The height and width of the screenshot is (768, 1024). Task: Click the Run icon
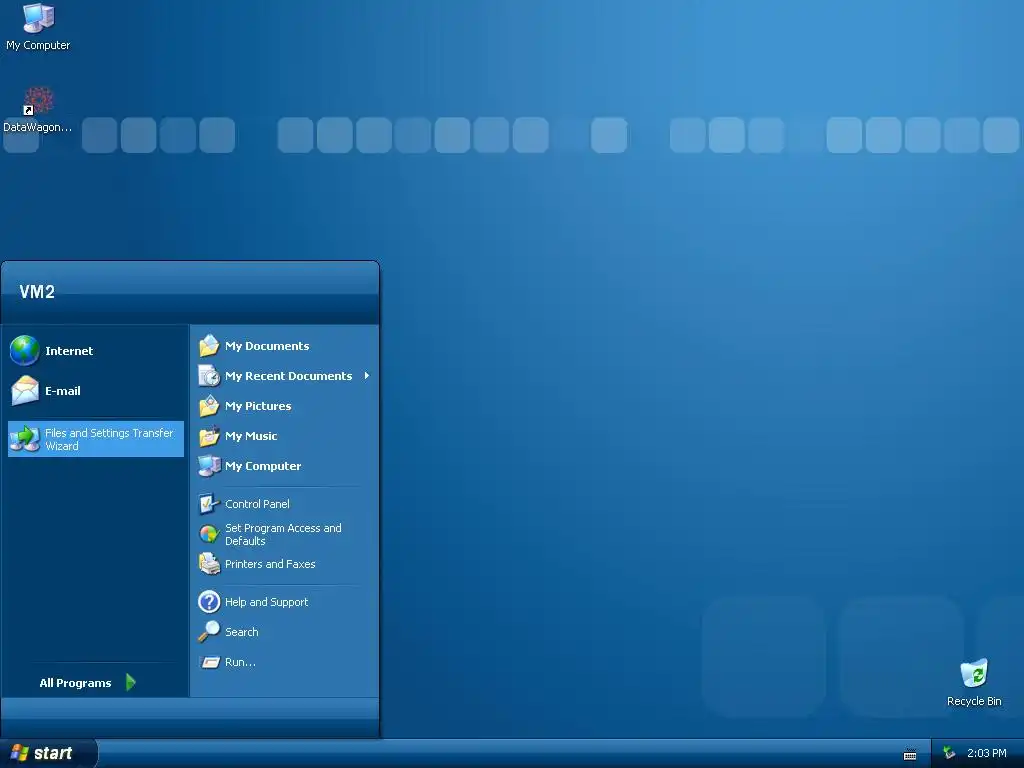209,662
